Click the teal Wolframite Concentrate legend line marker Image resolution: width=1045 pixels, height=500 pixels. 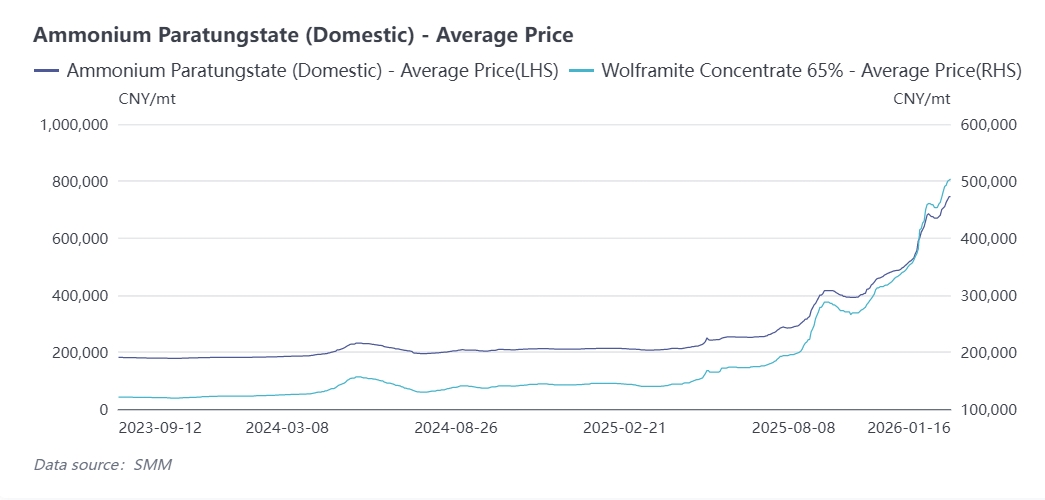coord(582,71)
